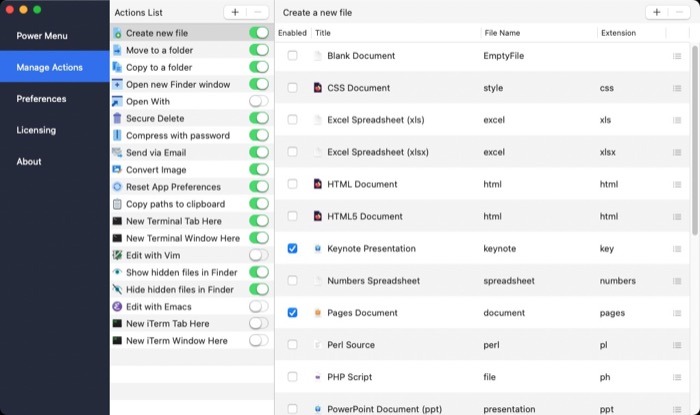Open the Preferences sidebar section
Screen dimensions: 700x415
[x=41, y=99]
